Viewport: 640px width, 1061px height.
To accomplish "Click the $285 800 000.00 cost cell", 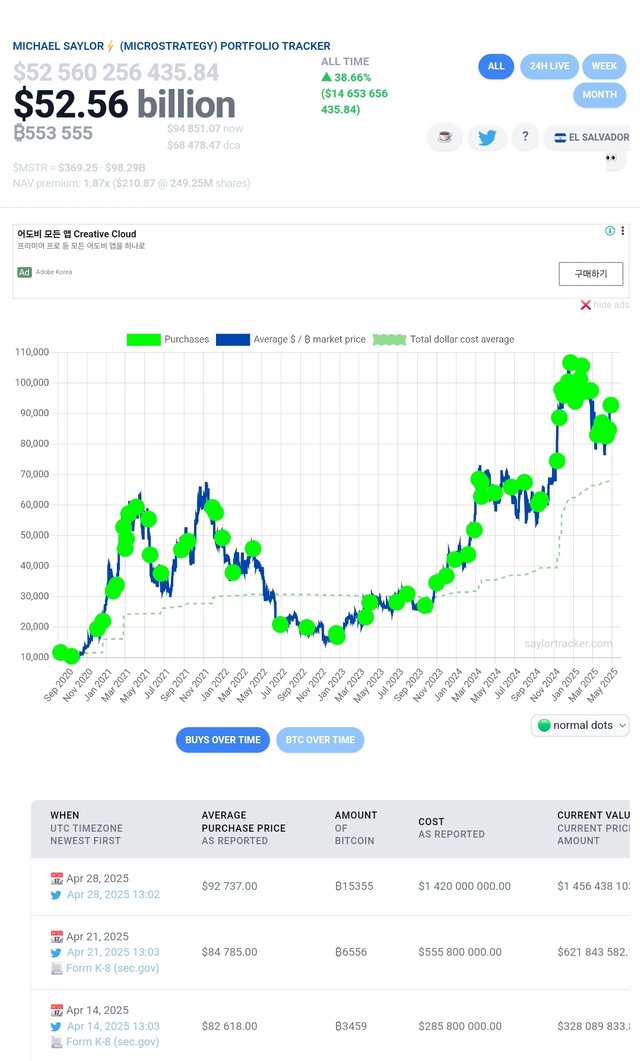I will (x=460, y=1026).
